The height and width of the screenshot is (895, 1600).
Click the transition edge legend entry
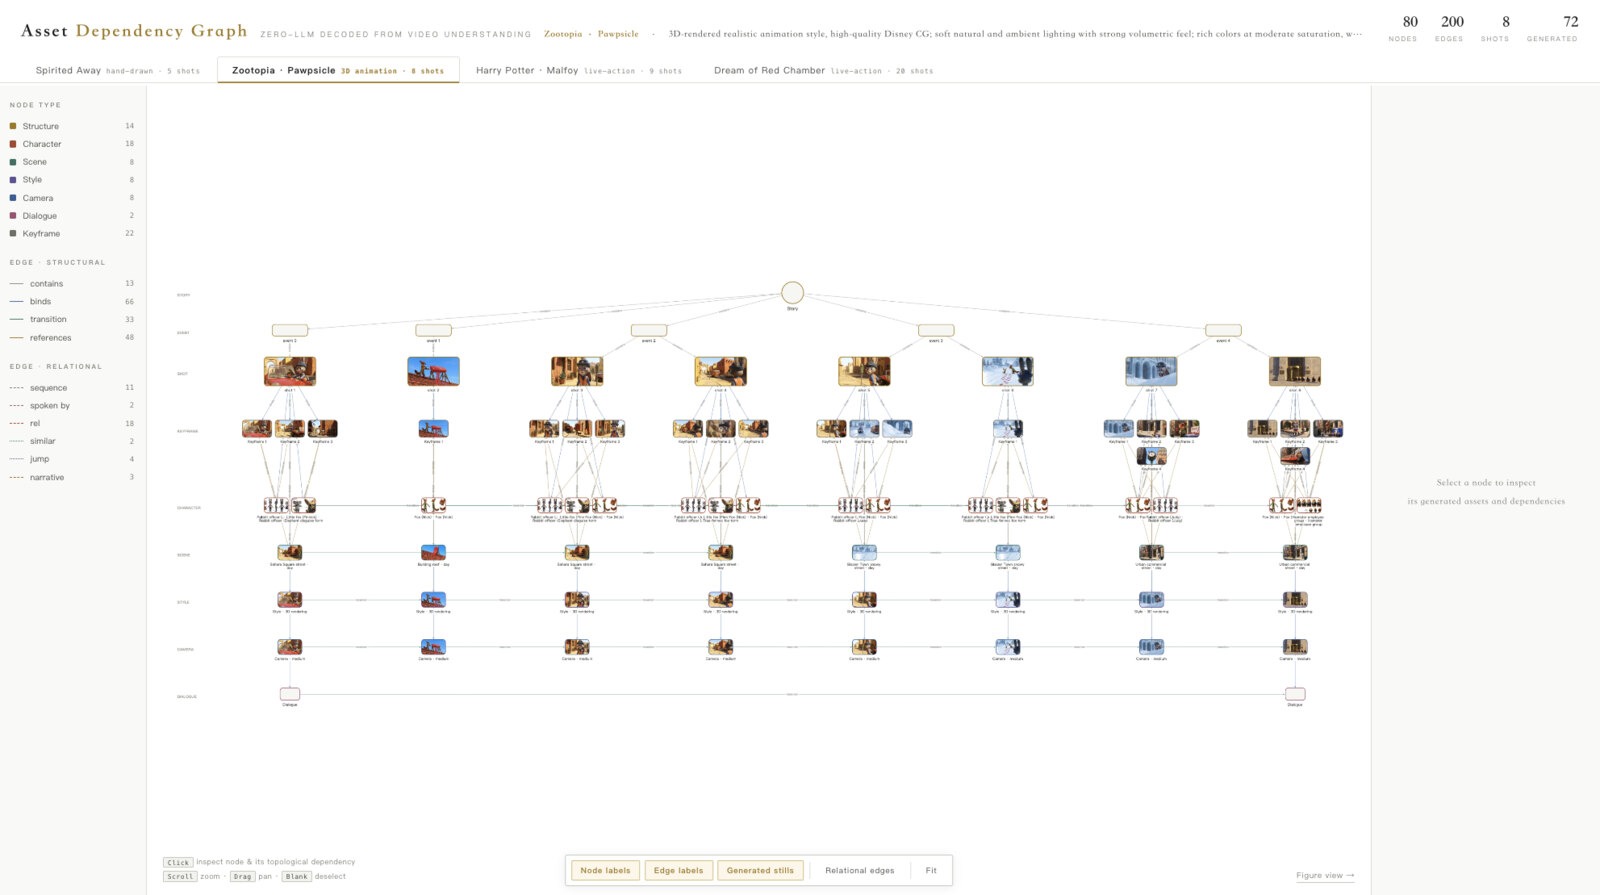pyautogui.click(x=71, y=320)
